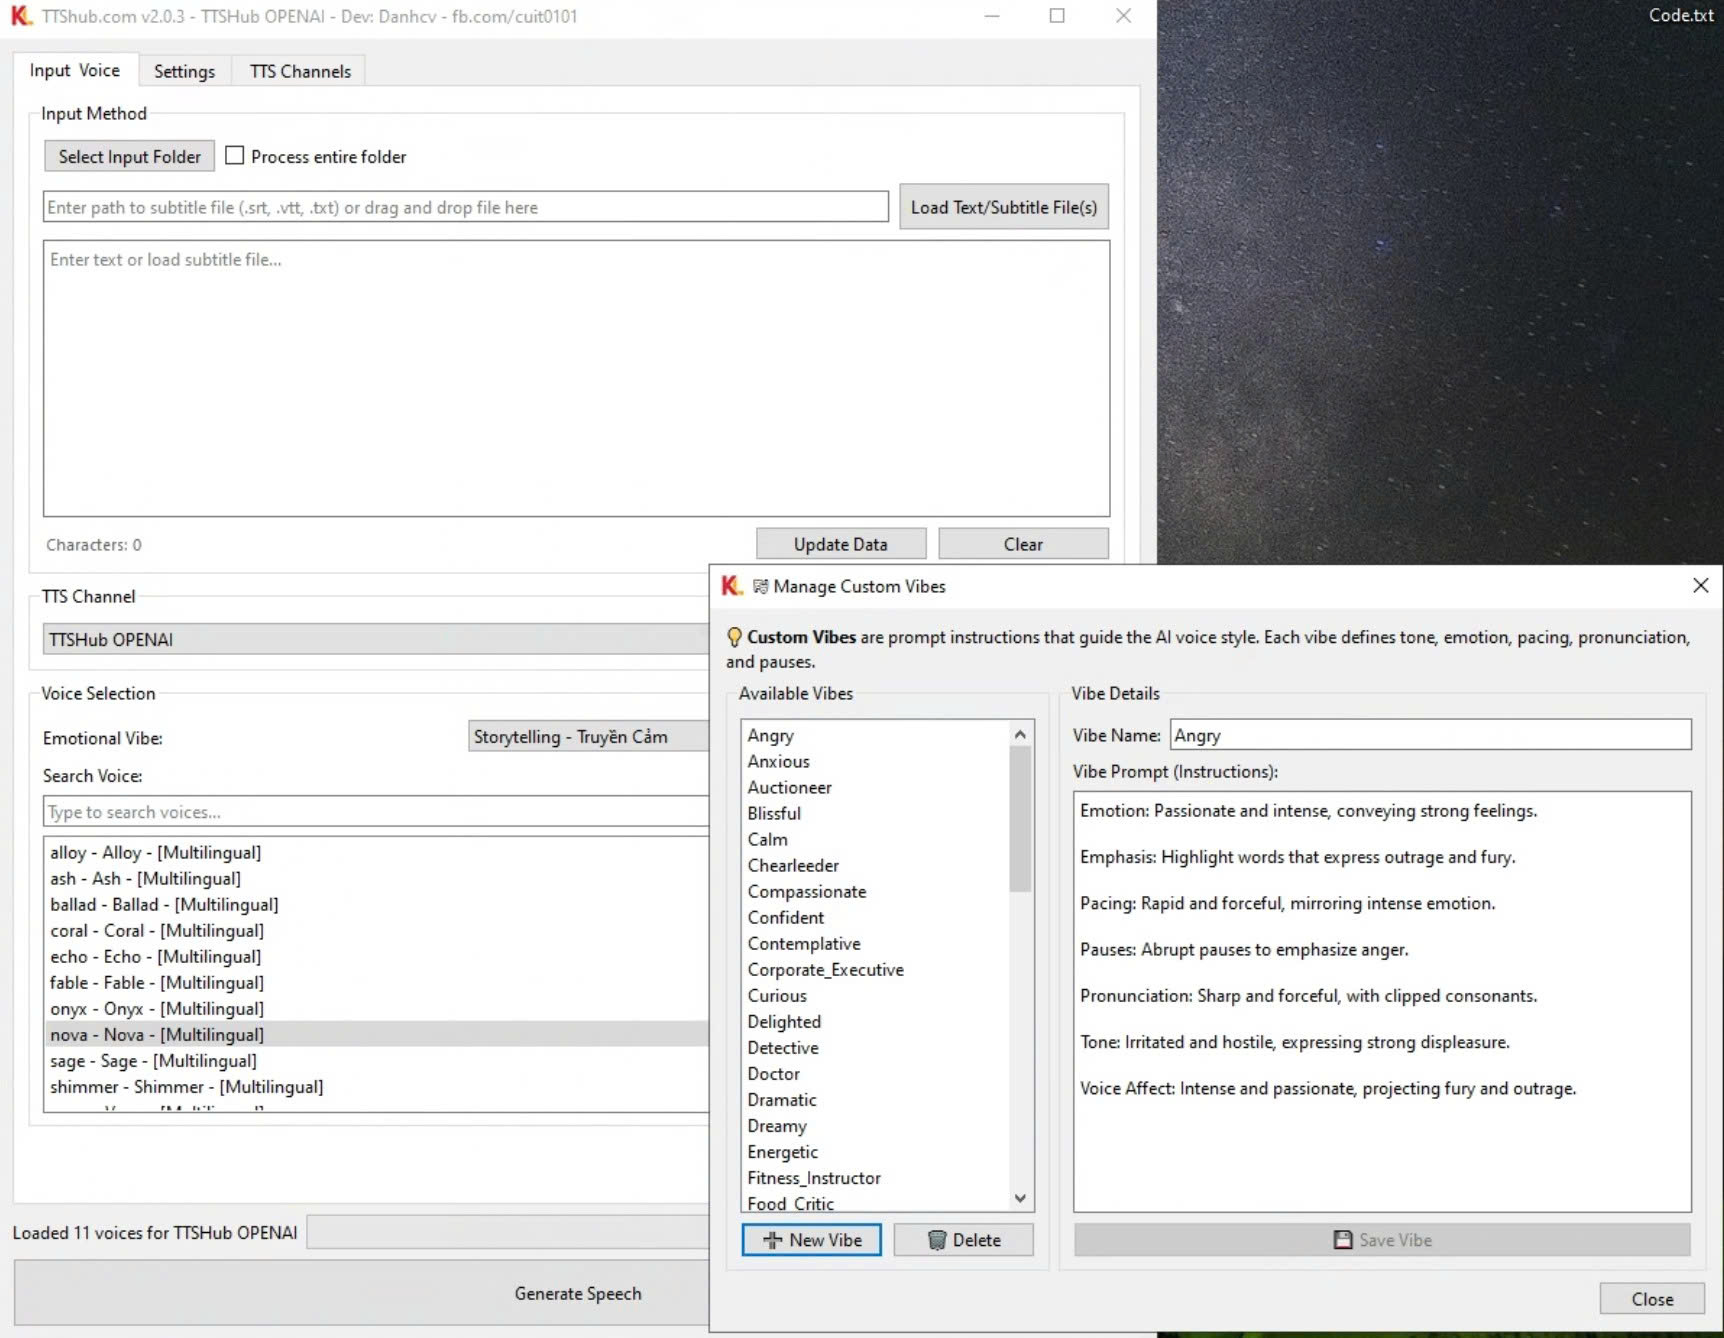Image resolution: width=1724 pixels, height=1338 pixels.
Task: Select the Contemplative vibe
Action: [x=876, y=943]
